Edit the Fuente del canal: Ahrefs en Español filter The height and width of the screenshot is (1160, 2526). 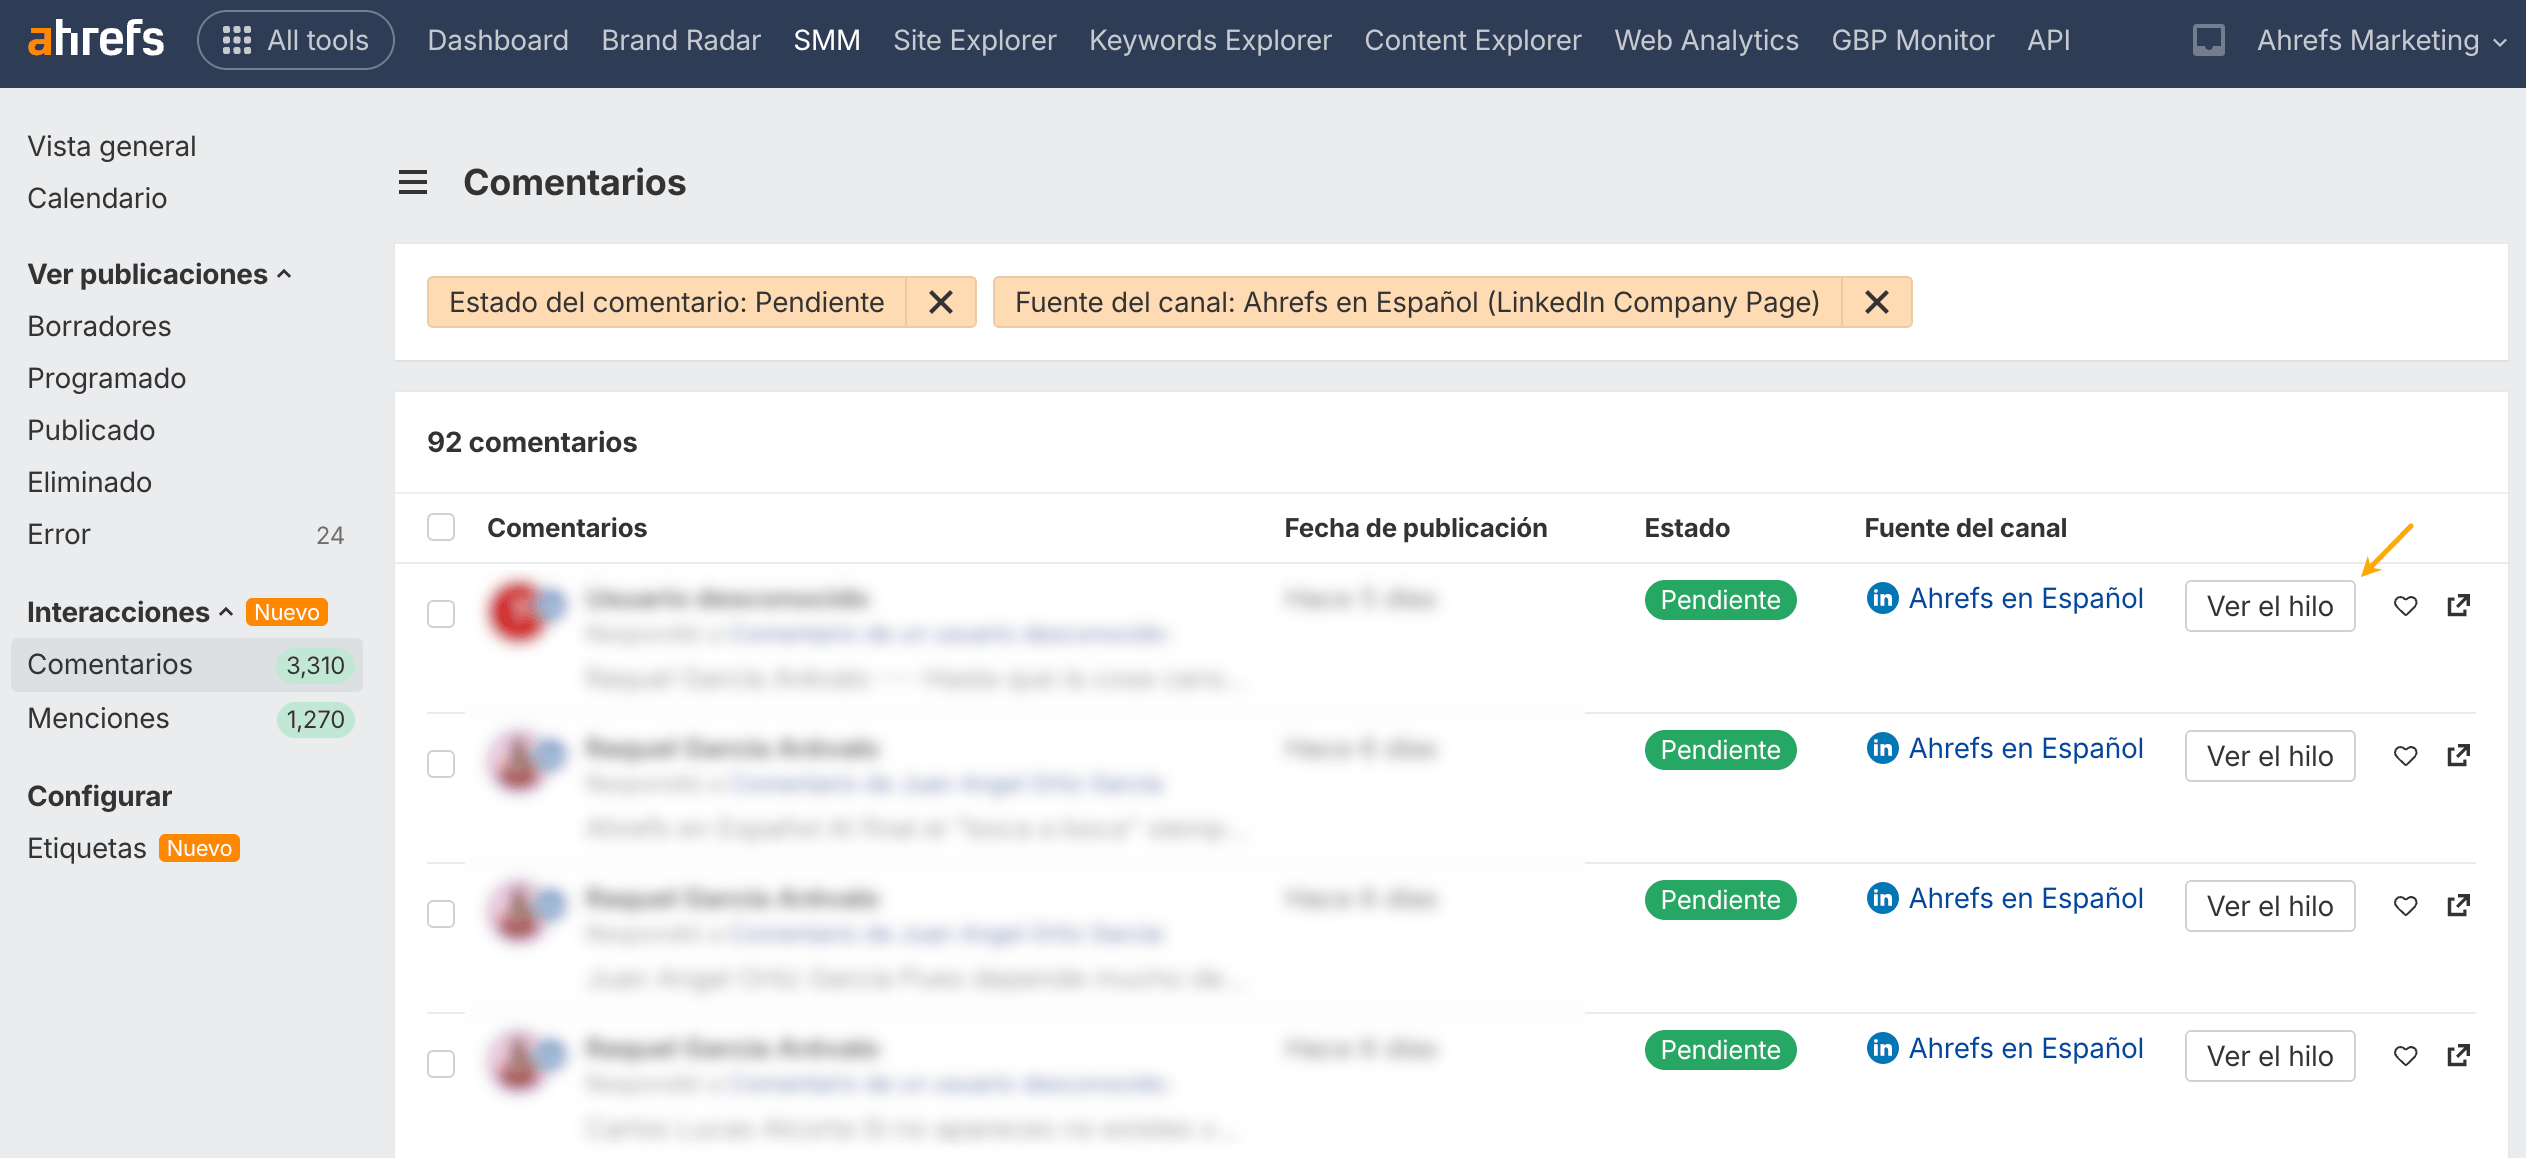[1417, 302]
